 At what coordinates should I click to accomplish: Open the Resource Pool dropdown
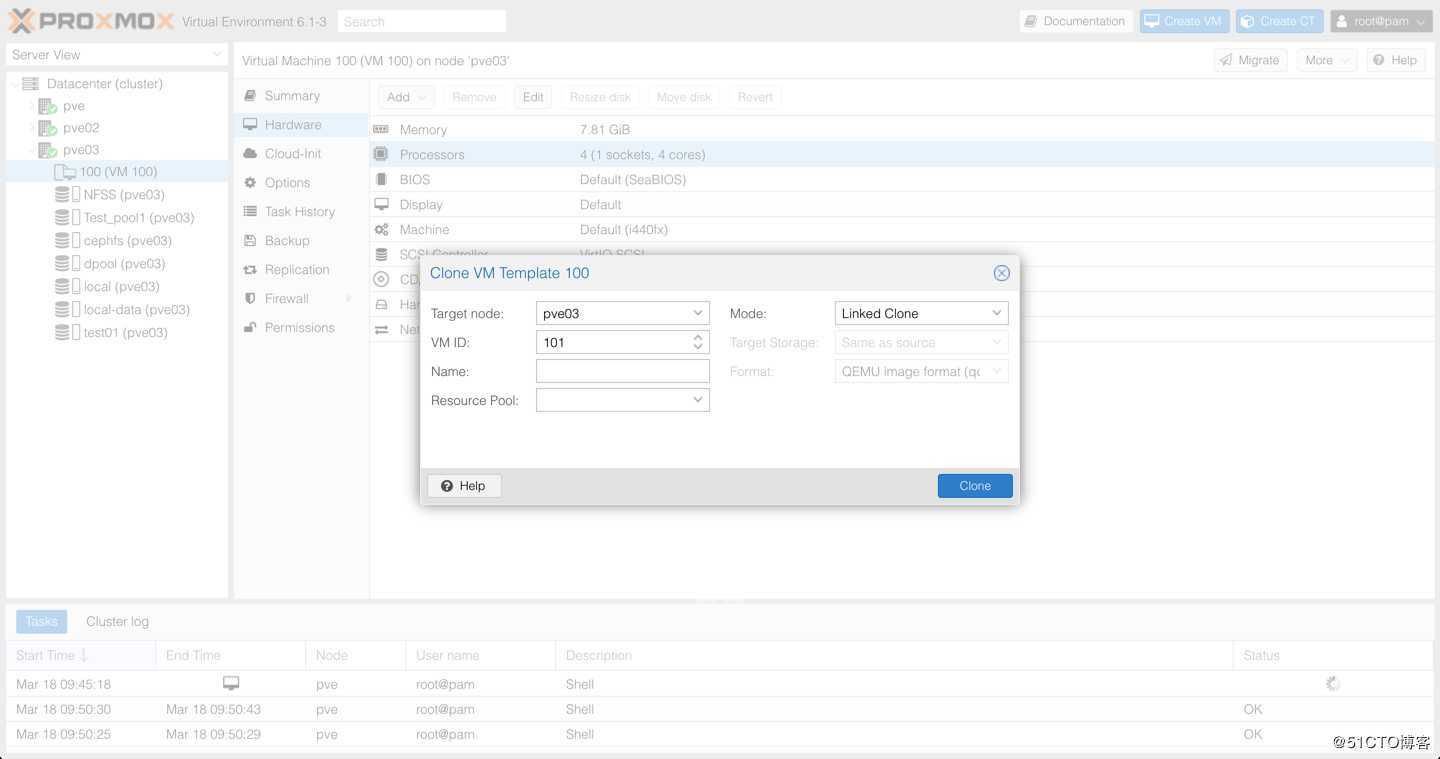click(698, 400)
